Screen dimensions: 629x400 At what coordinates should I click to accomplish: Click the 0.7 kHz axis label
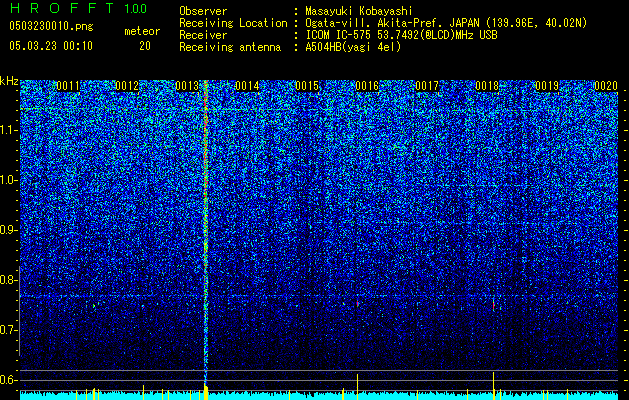8,330
